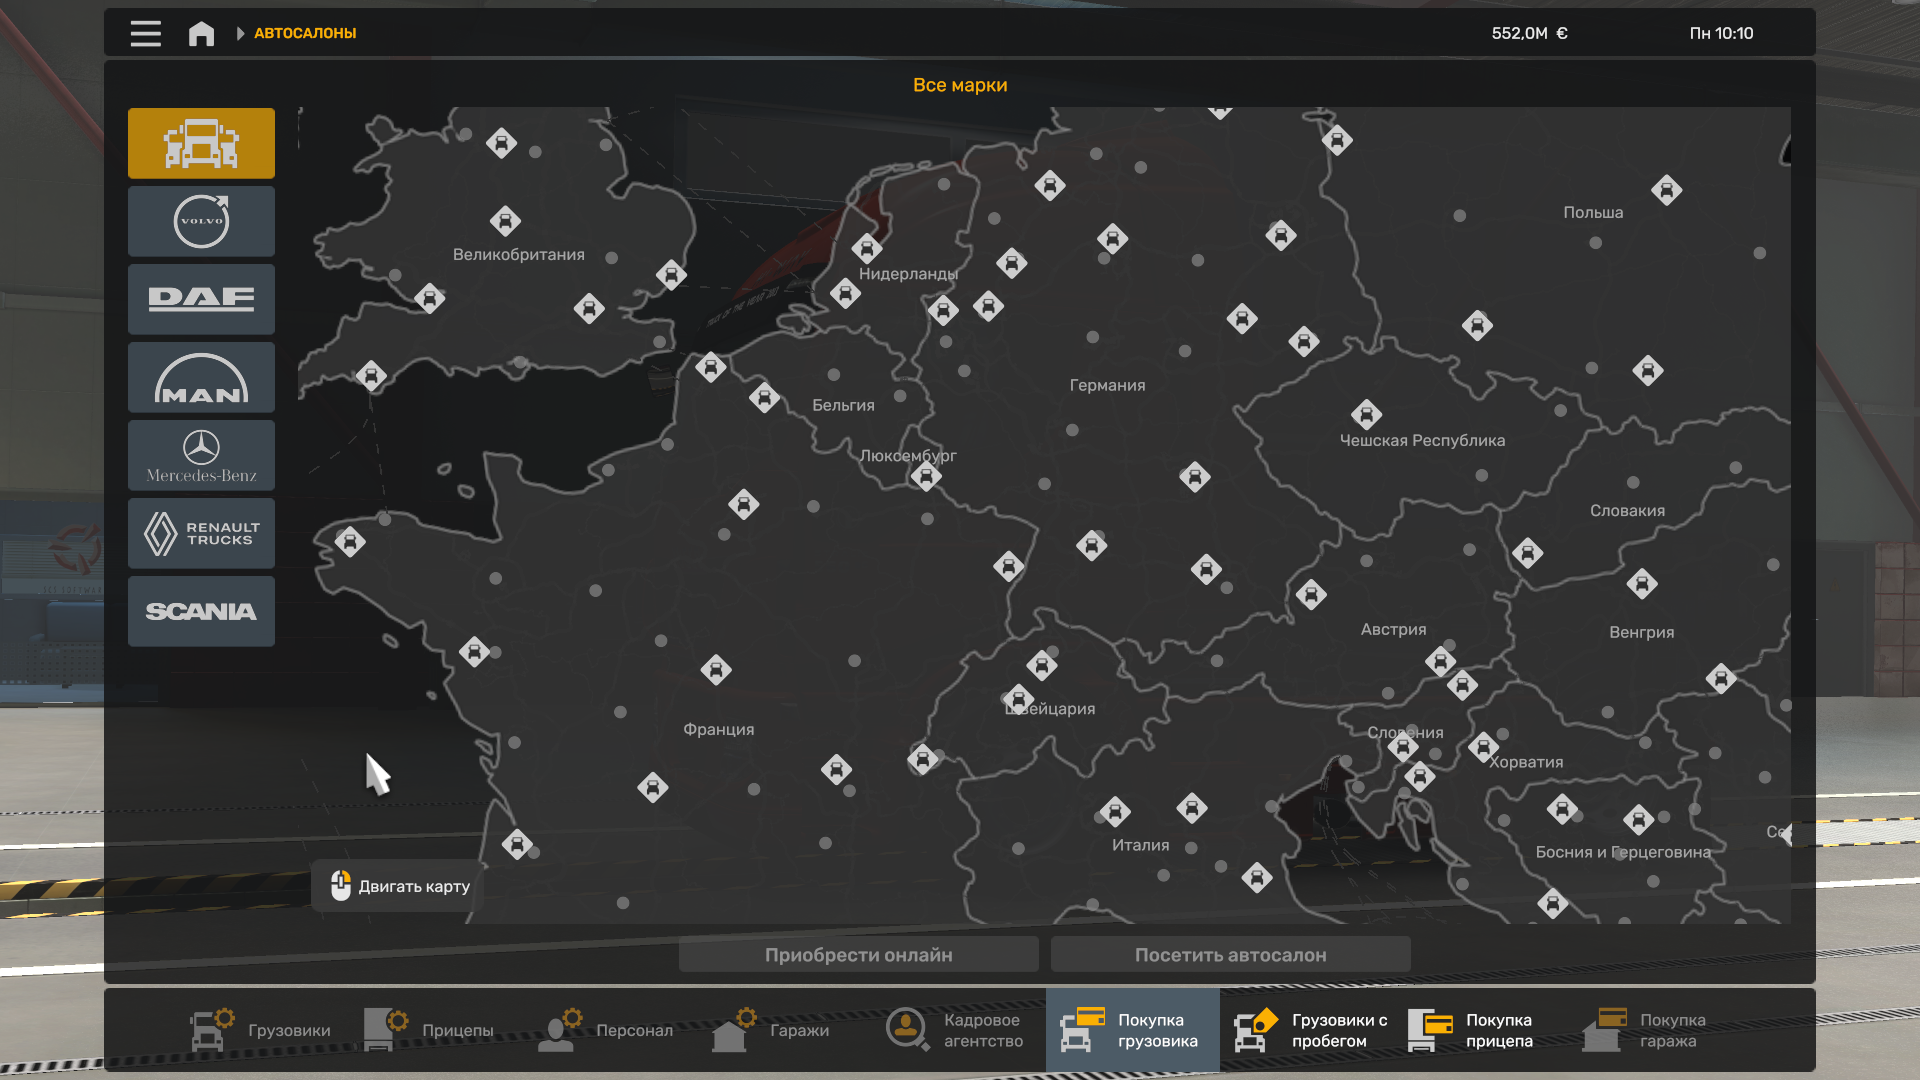Image resolution: width=1920 pixels, height=1080 pixels.
Task: Filter dealers by MAN brand
Action: 201,377
